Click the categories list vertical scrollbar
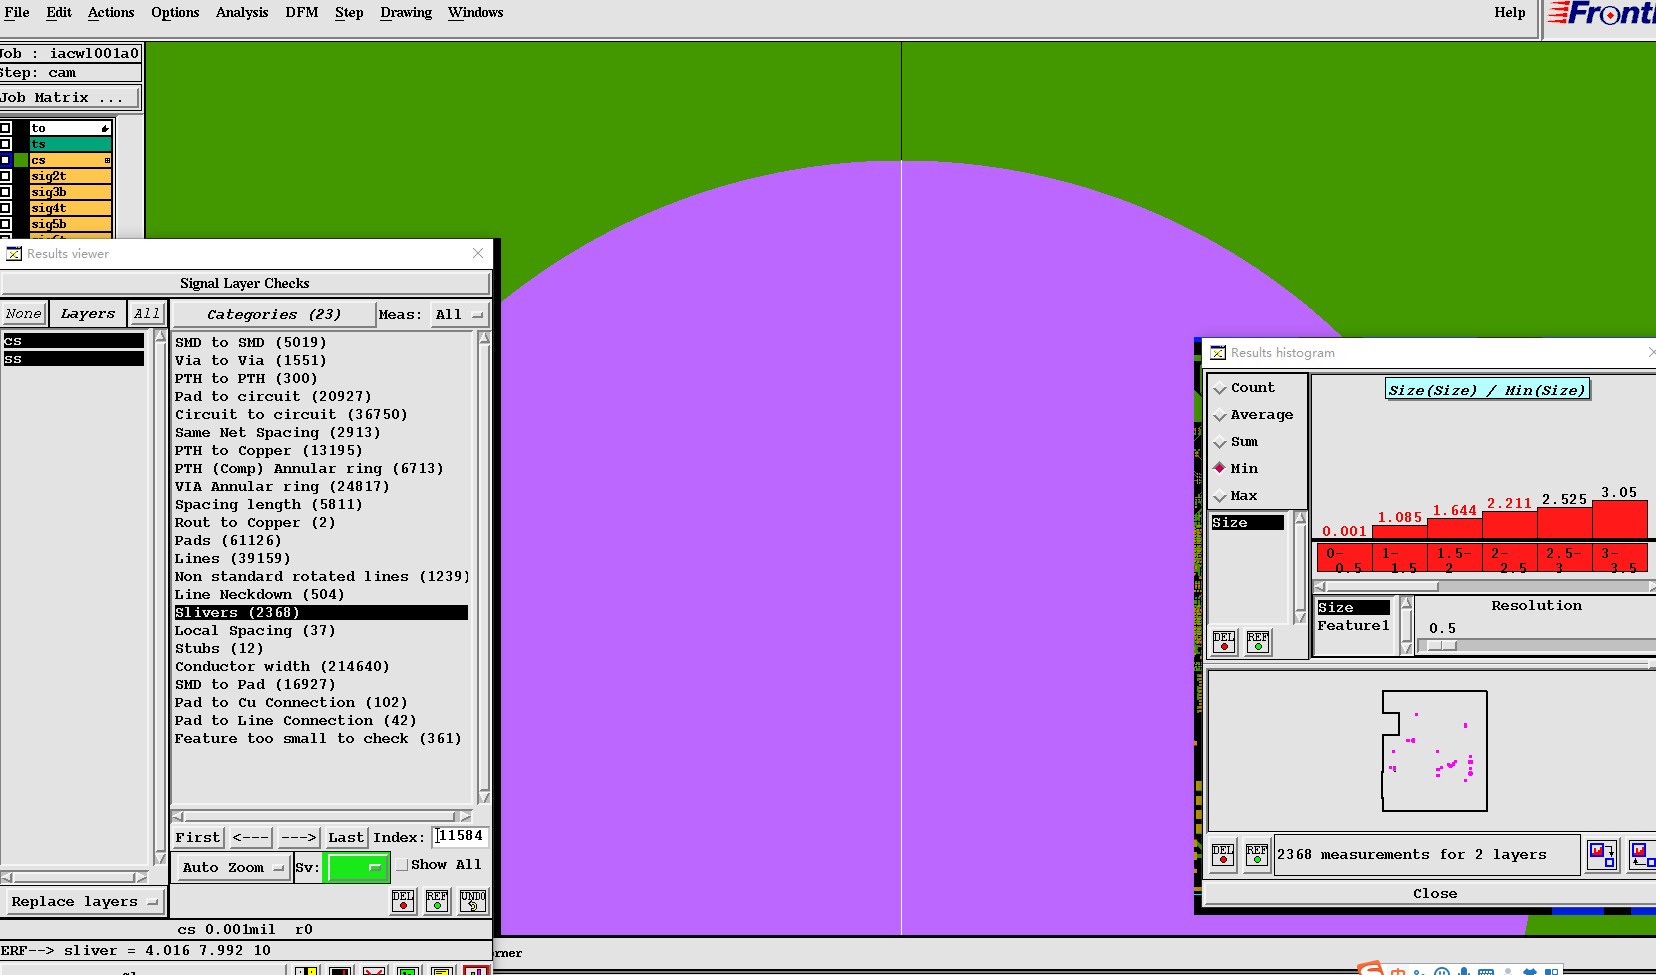This screenshot has width=1656, height=975. click(x=484, y=568)
